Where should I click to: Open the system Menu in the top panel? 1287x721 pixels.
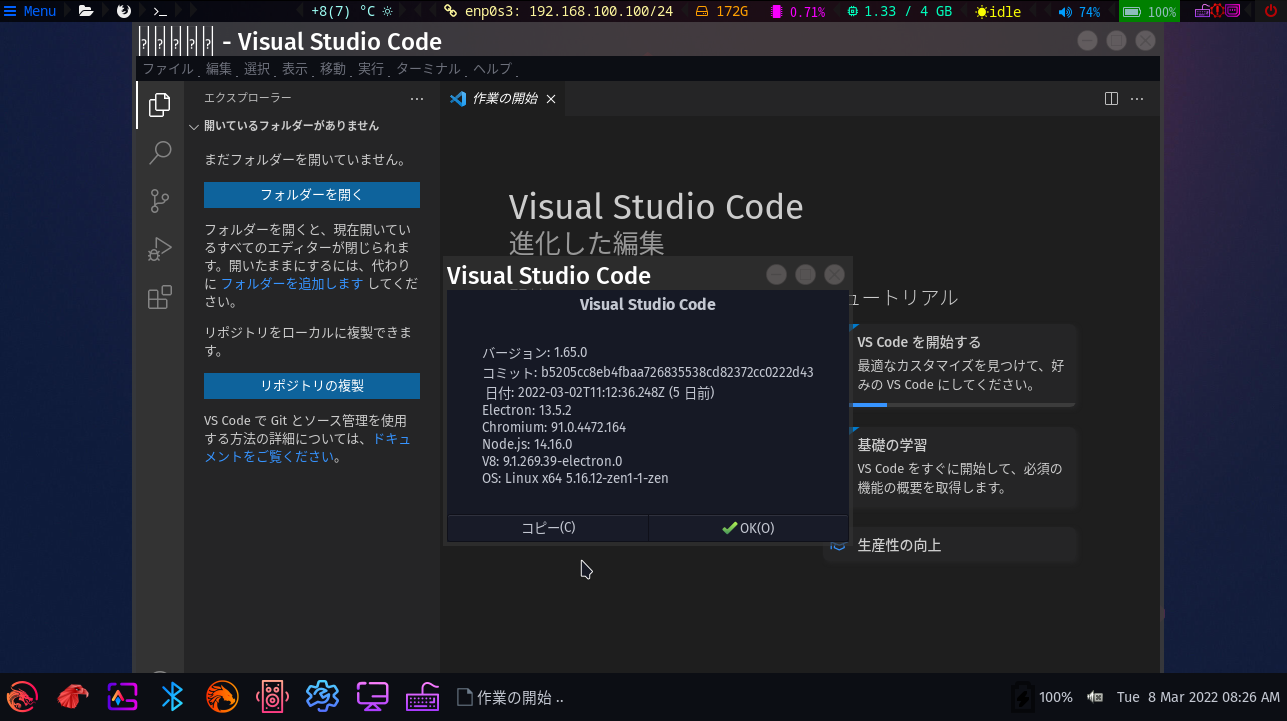(30, 11)
